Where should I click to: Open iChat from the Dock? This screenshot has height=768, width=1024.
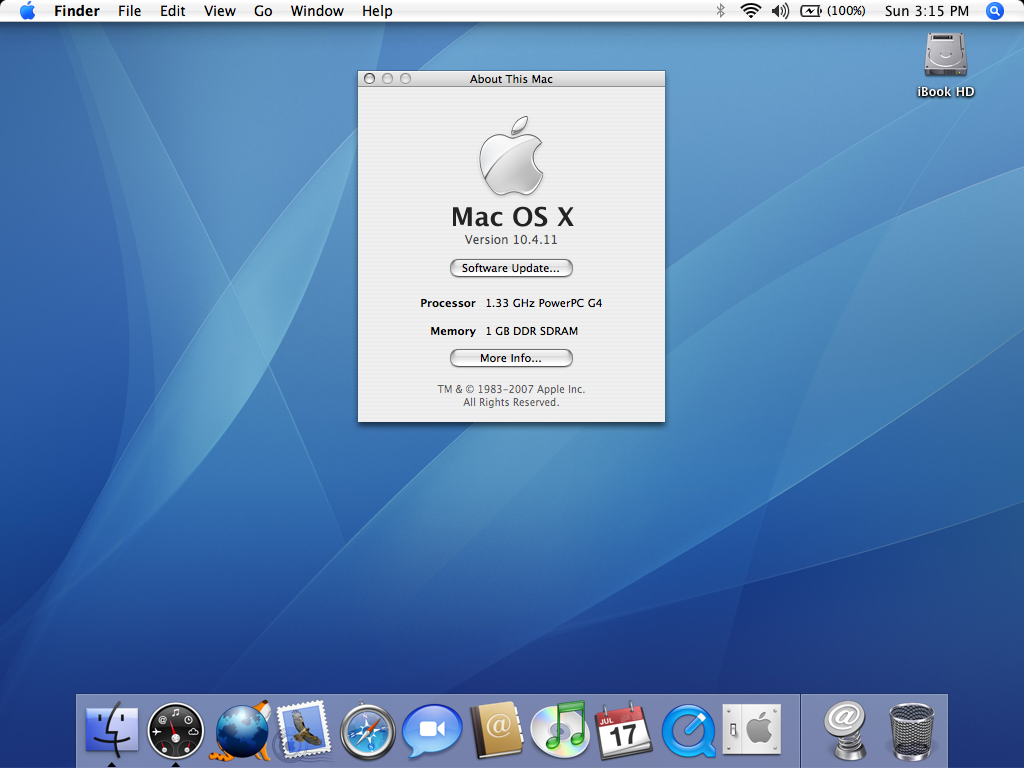coord(432,731)
